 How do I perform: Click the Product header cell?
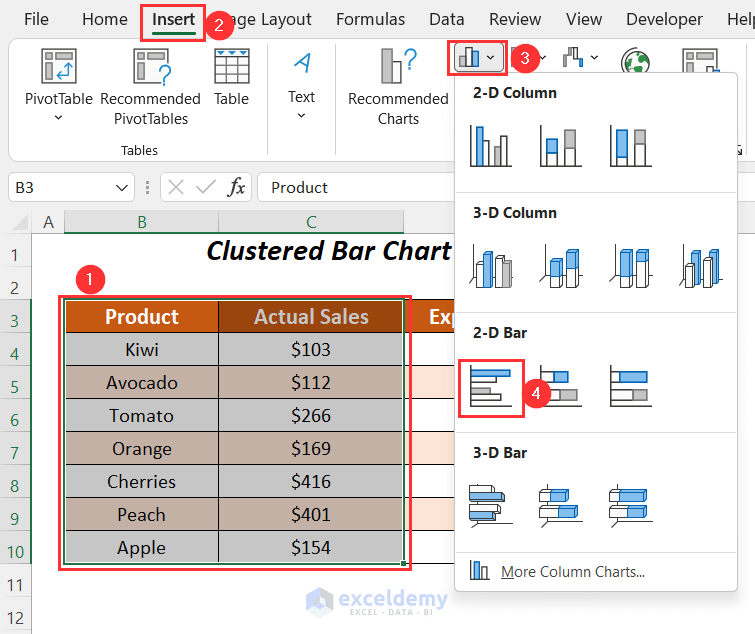click(x=142, y=316)
